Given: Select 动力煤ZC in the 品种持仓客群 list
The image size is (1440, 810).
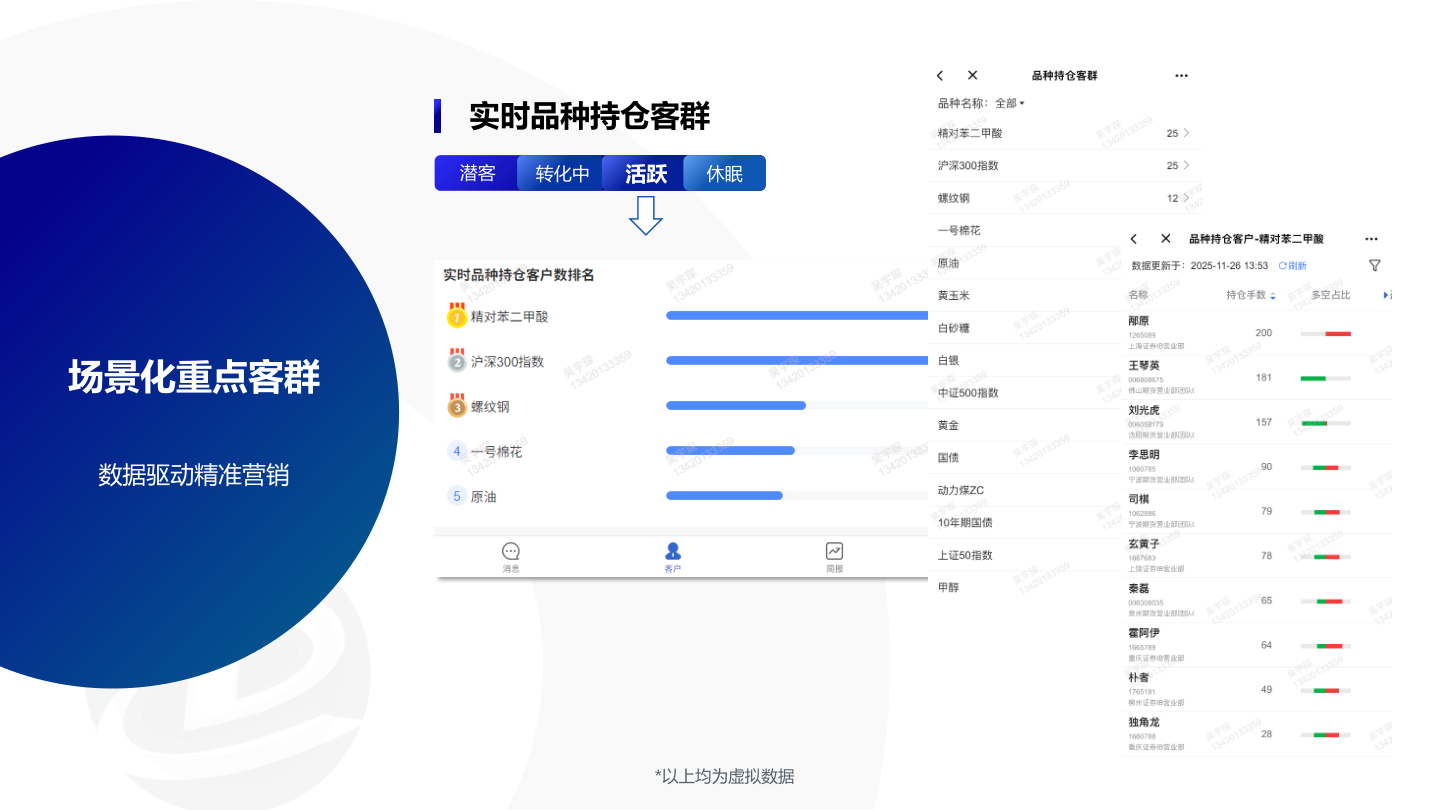Looking at the screenshot, I should pos(961,490).
